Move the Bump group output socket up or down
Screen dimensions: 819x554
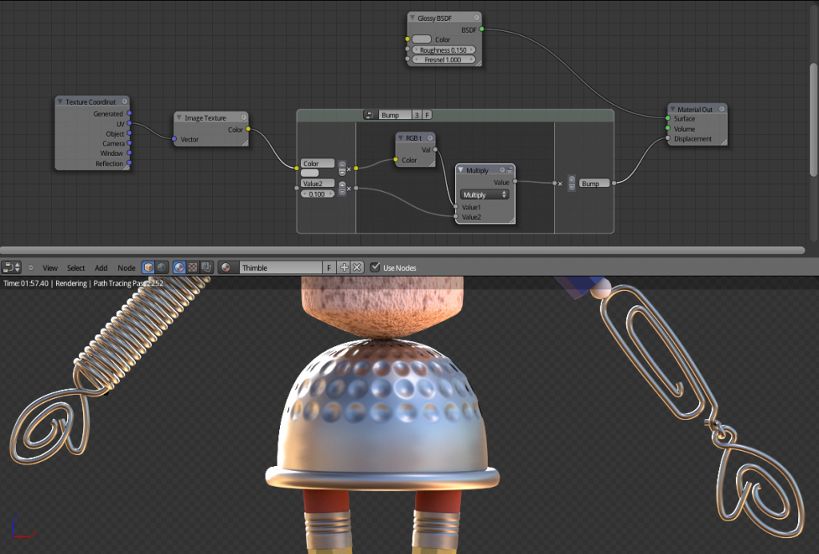[571, 183]
